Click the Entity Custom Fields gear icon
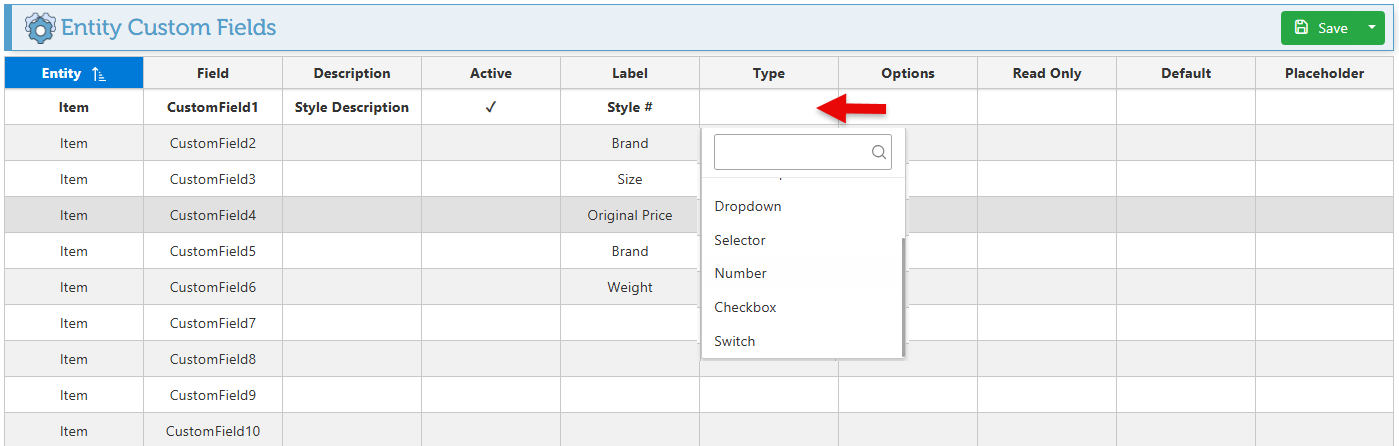 click(x=40, y=28)
